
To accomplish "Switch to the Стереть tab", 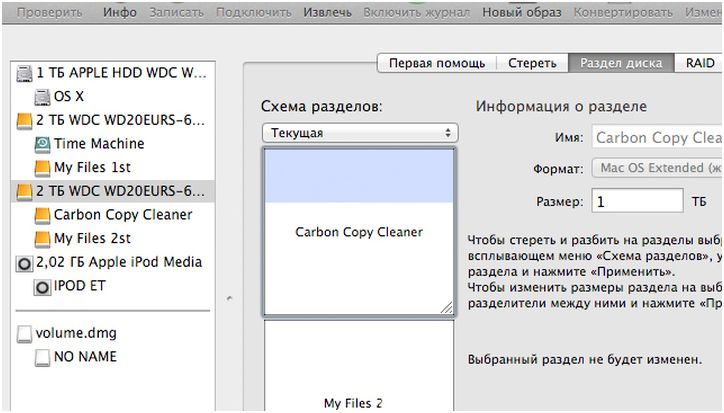I will pyautogui.click(x=532, y=63).
